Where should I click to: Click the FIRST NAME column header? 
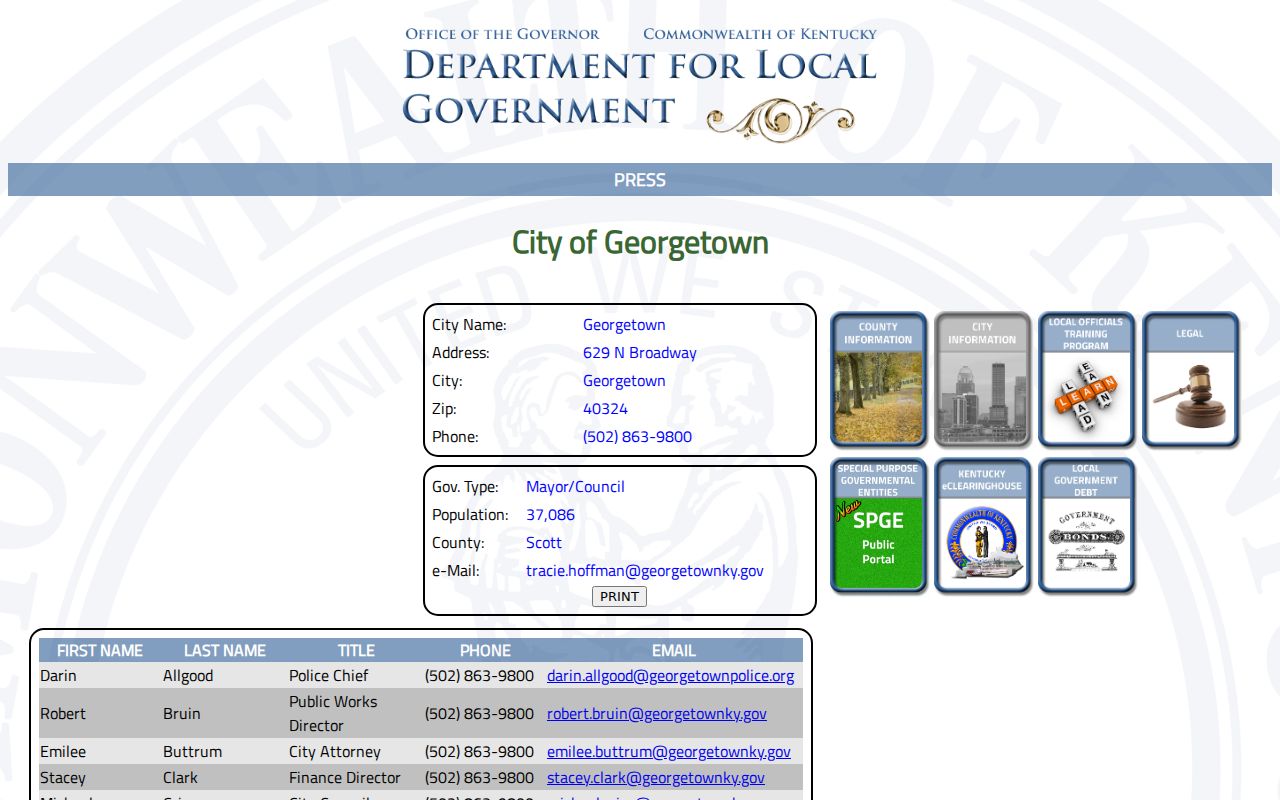[100, 650]
